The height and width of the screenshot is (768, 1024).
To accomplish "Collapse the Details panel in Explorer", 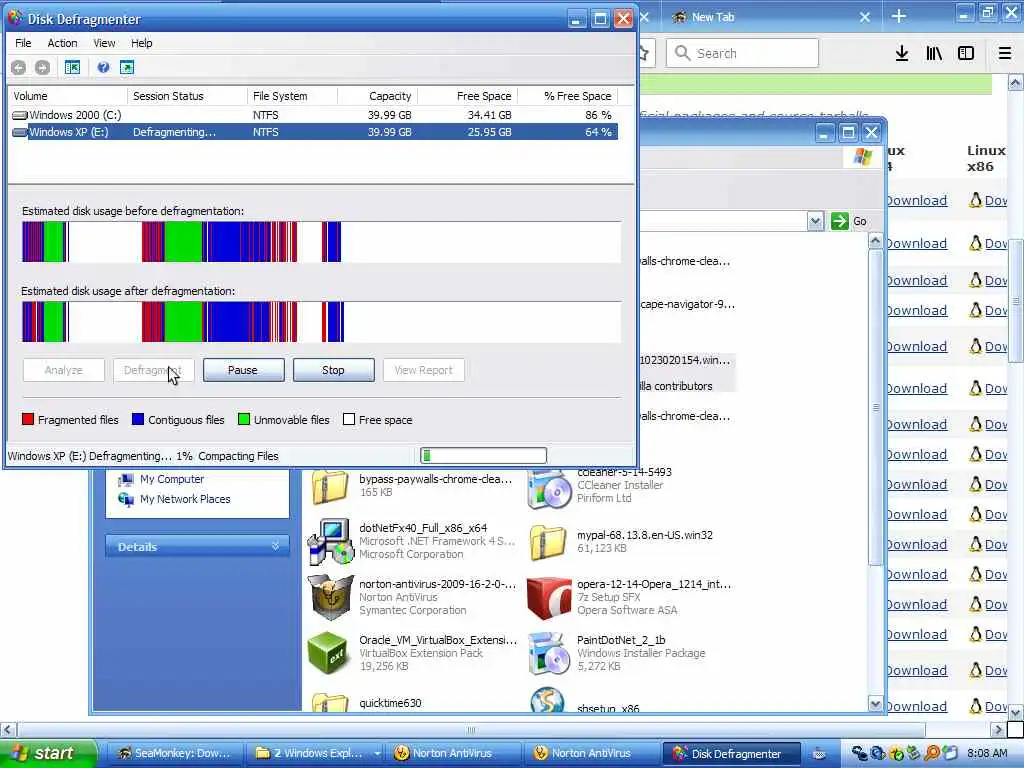I will (x=276, y=545).
